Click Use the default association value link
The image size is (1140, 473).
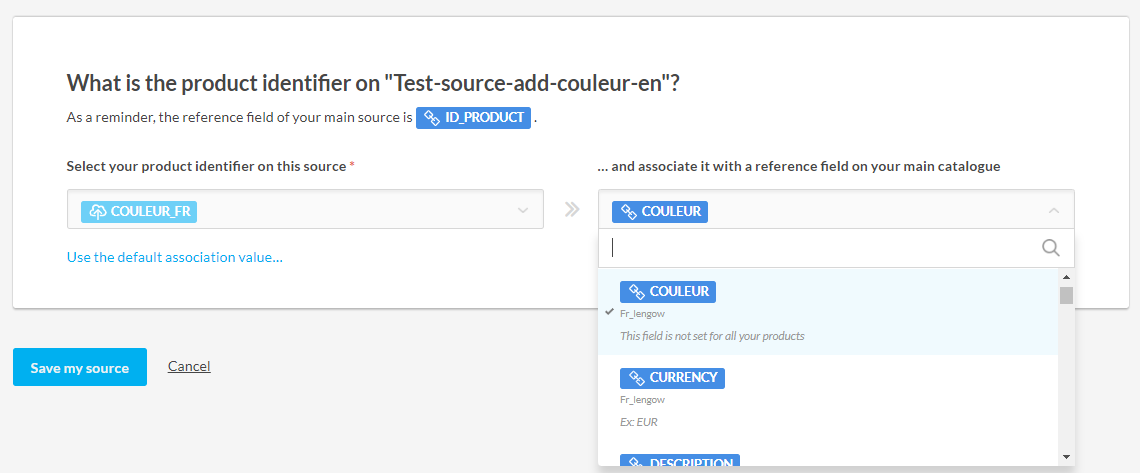pos(175,257)
